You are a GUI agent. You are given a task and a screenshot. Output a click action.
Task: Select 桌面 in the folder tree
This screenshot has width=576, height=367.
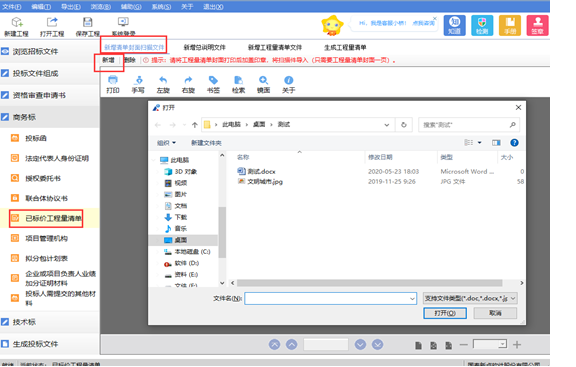tap(180, 240)
